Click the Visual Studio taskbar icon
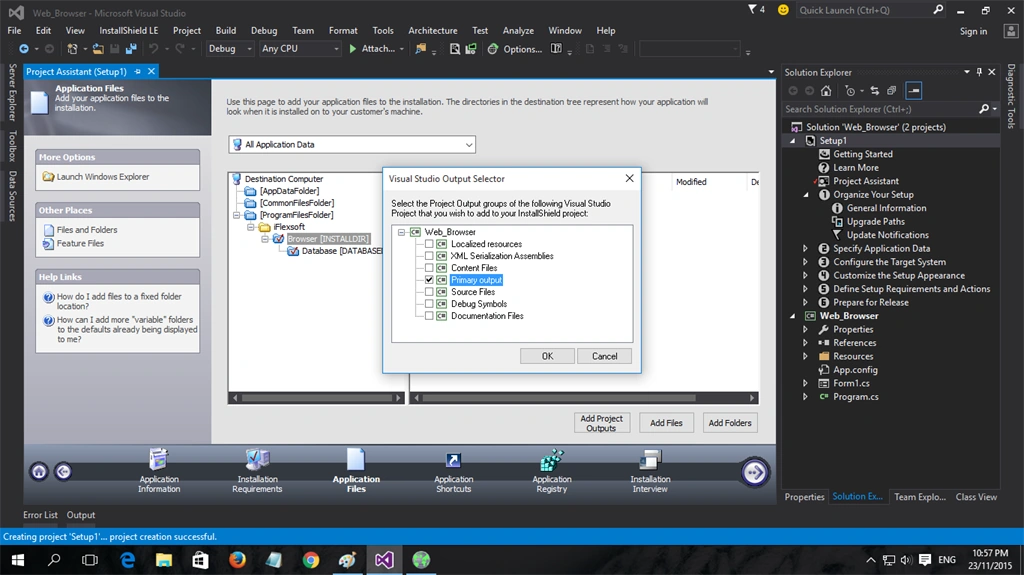Viewport: 1024px width, 575px height. coord(384,560)
